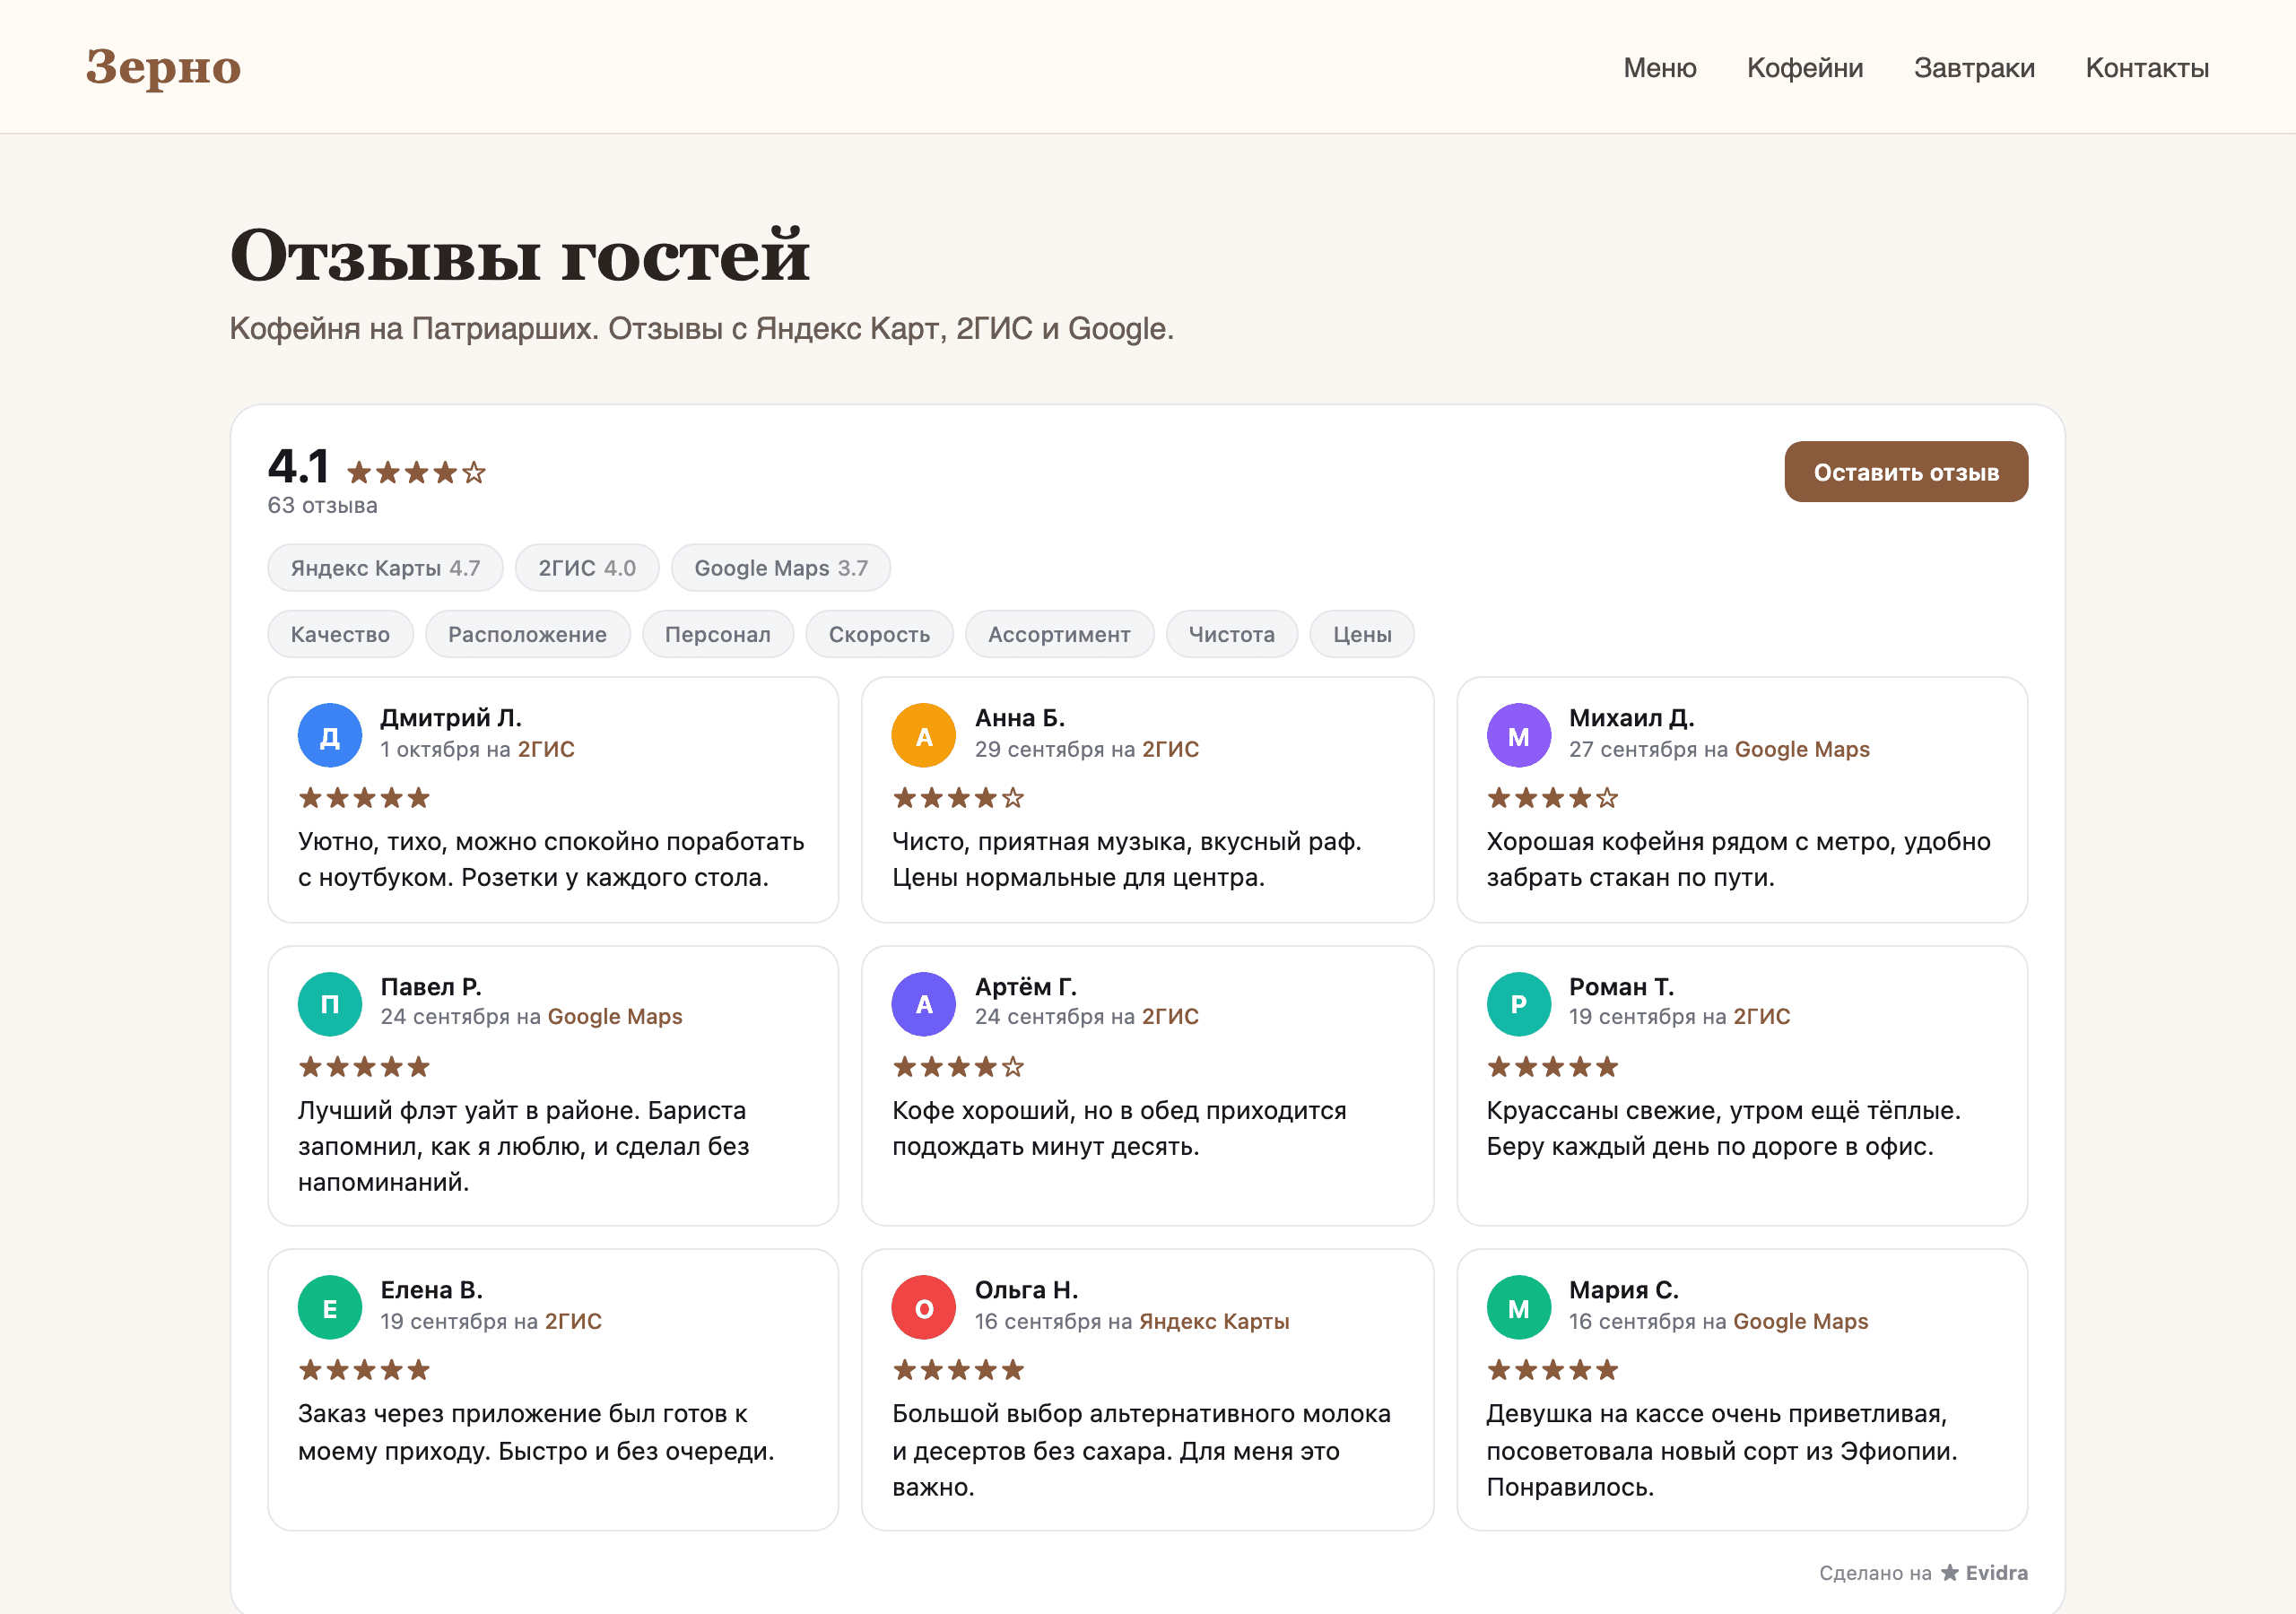Viewport: 2296px width, 1614px height.
Task: Go to the Кофейни page
Action: [1804, 68]
